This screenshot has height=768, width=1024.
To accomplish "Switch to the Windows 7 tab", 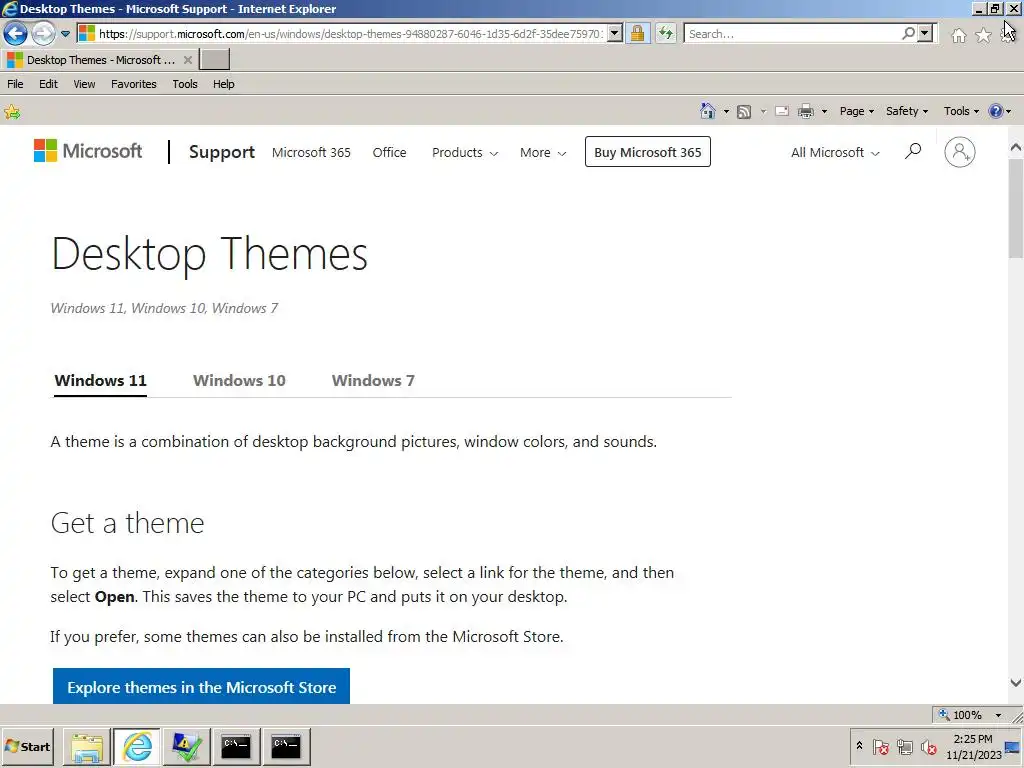I will [x=373, y=380].
